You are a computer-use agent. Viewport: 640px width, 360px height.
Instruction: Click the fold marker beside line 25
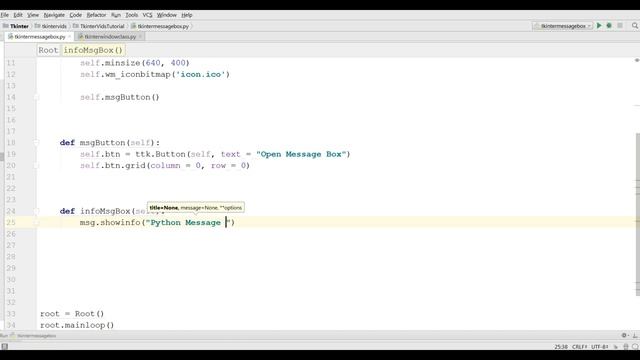pyautogui.click(x=36, y=222)
